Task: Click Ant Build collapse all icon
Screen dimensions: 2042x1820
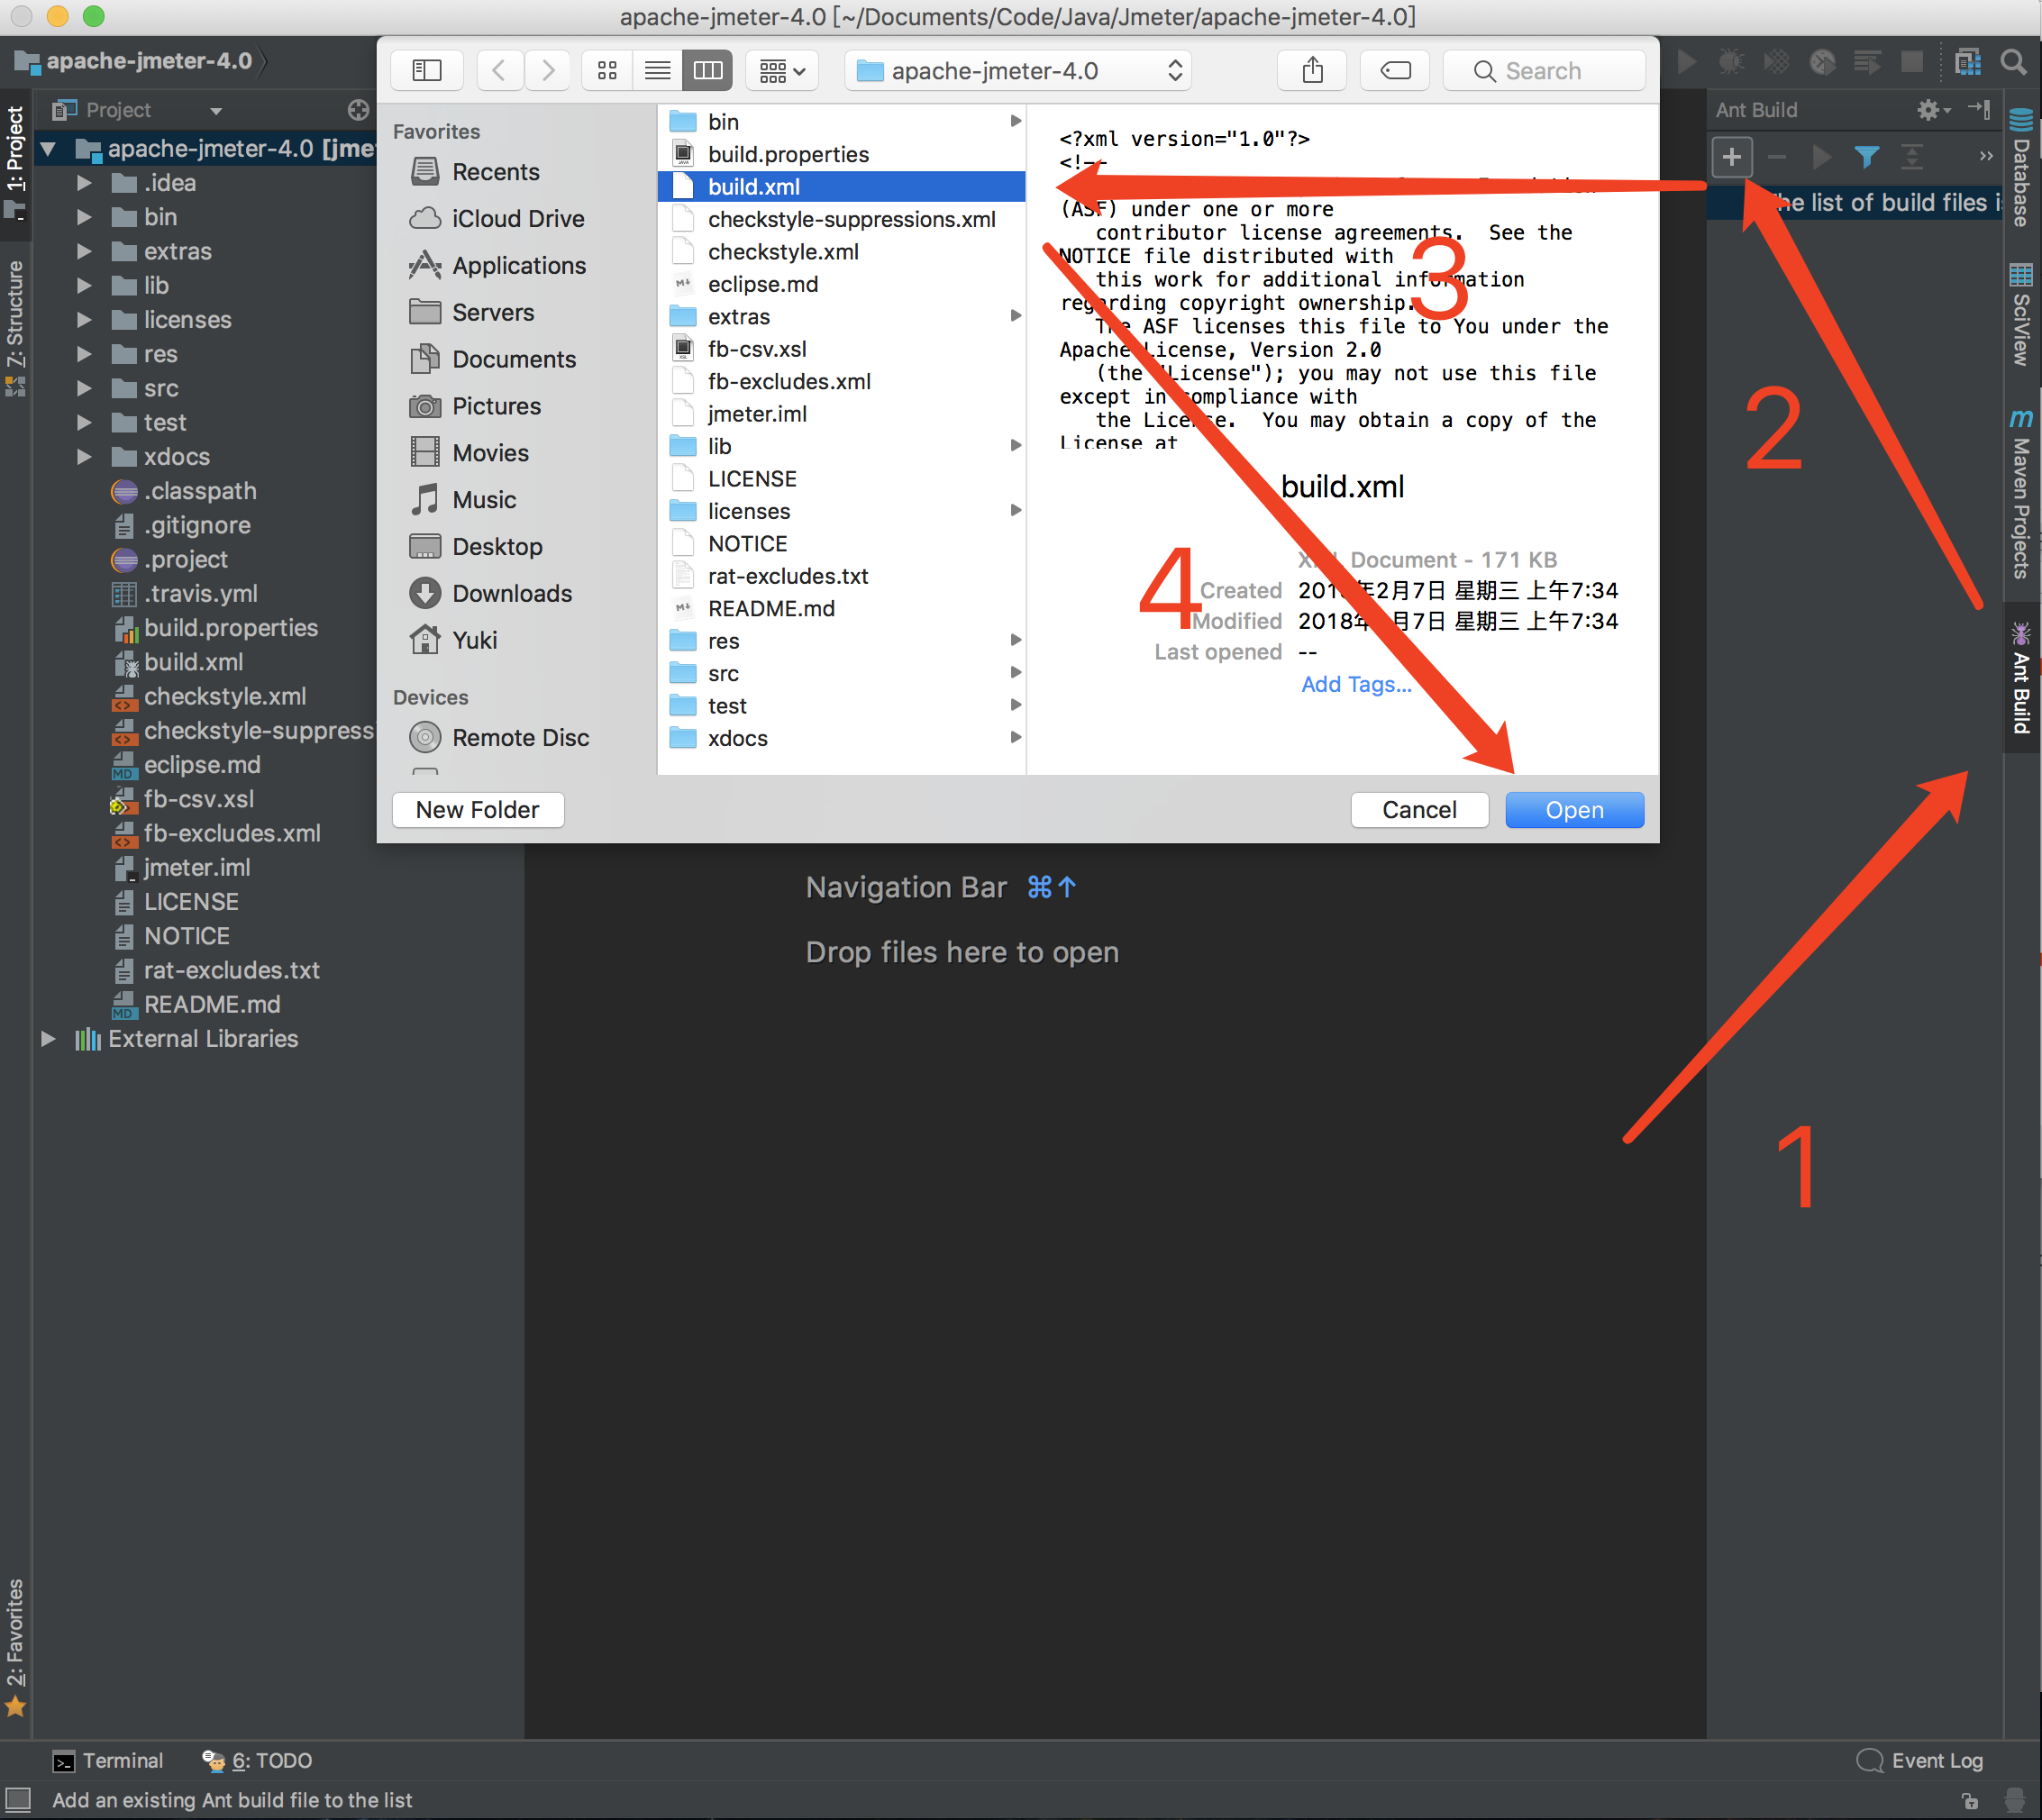Action: pos(1912,157)
